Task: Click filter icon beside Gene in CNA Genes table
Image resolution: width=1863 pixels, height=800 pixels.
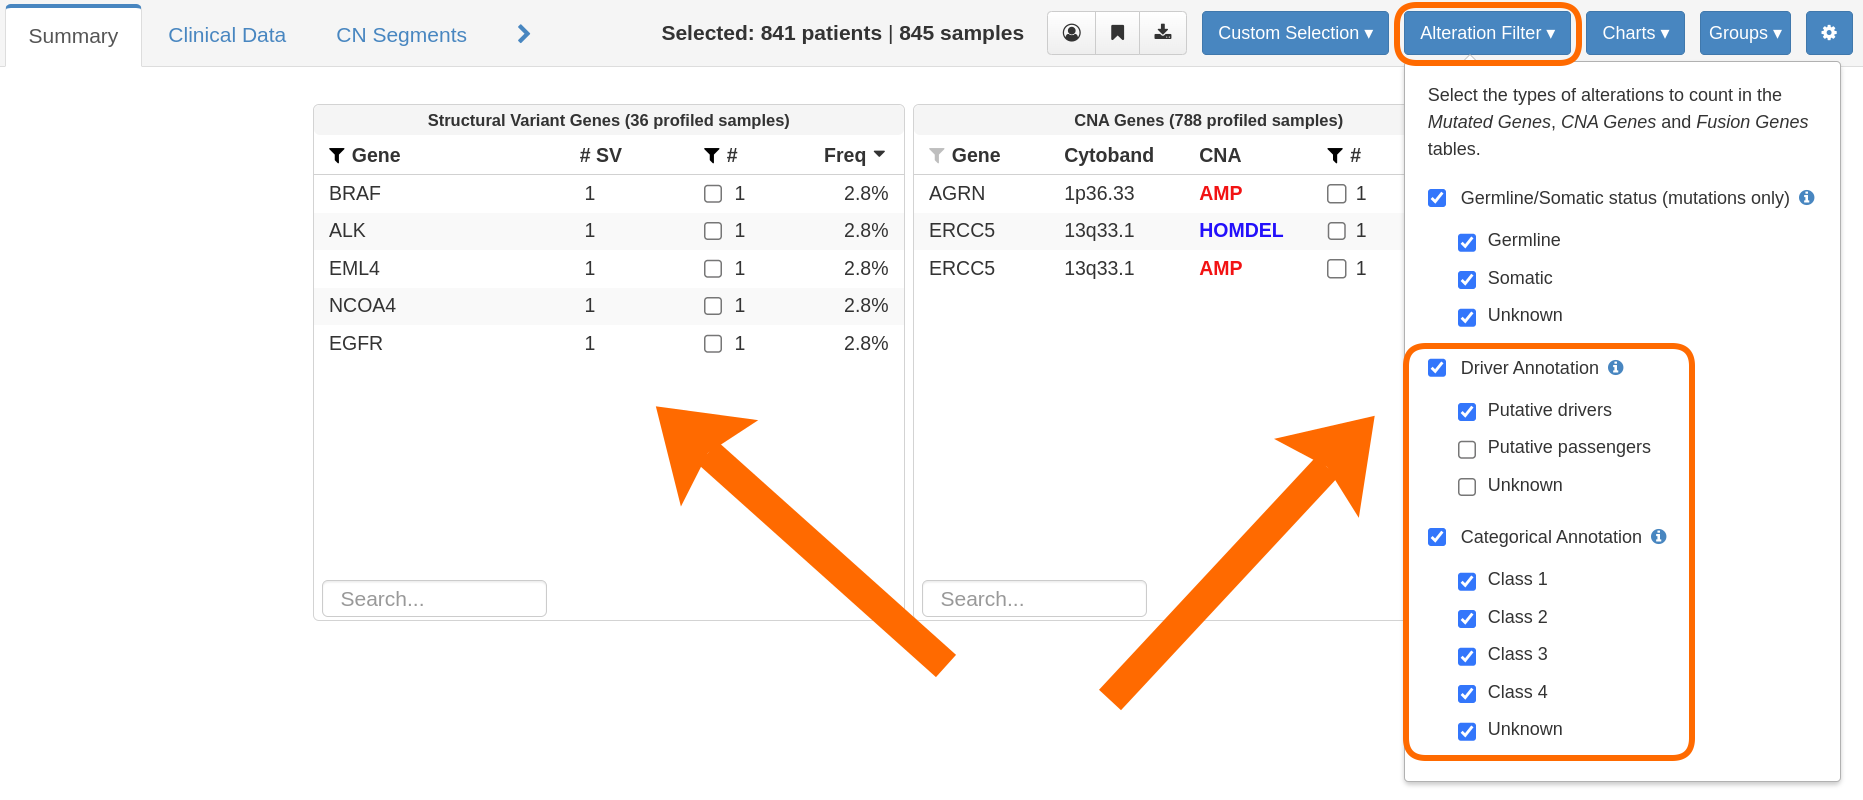Action: [x=937, y=155]
